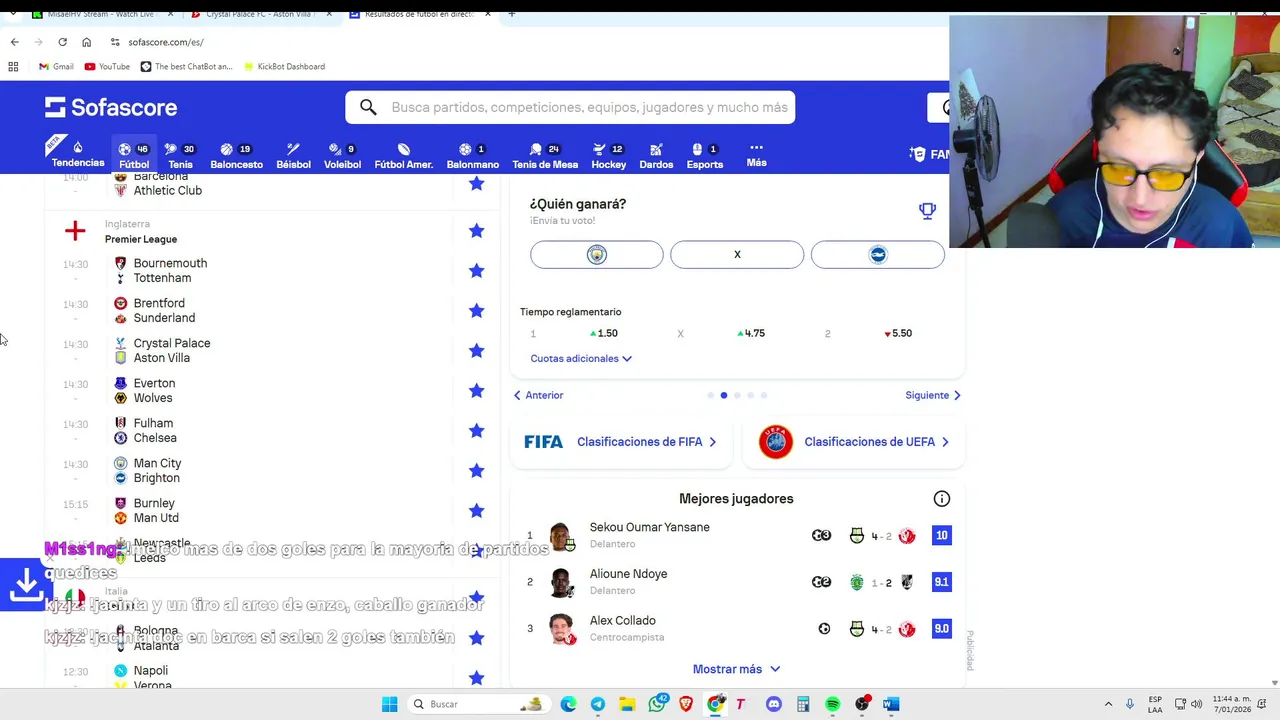This screenshot has height=720, width=1280.
Task: Open Sekou Oumar Yansane player row
Action: (x=737, y=535)
